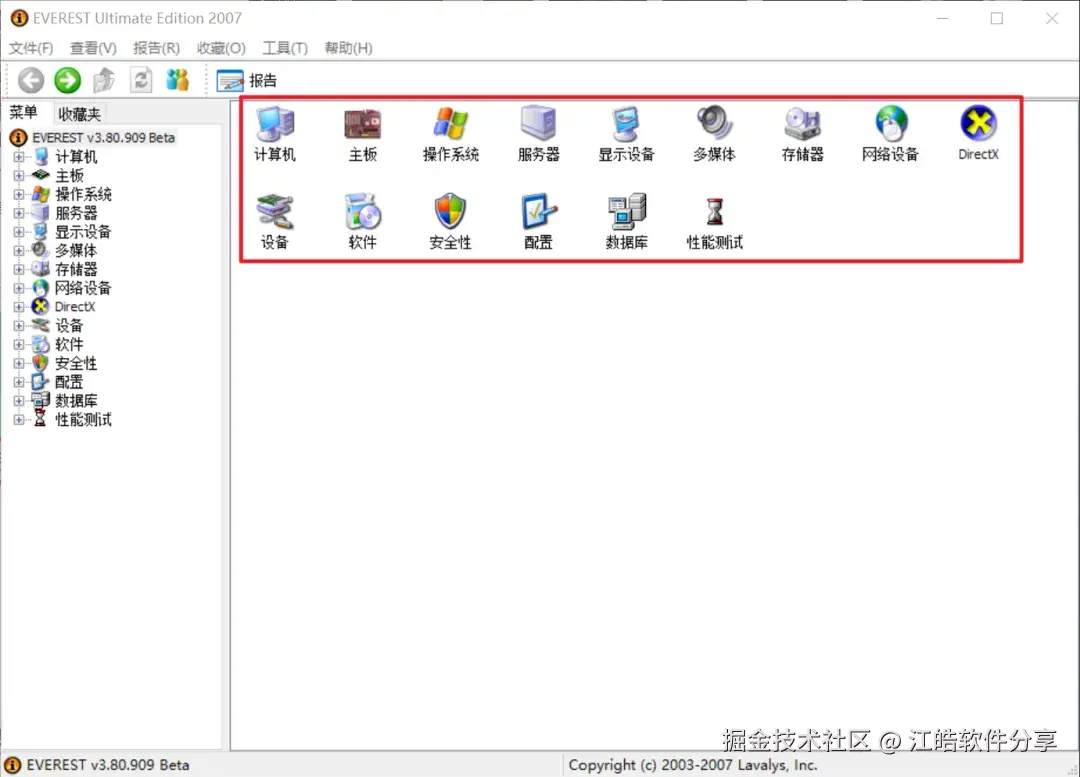The width and height of the screenshot is (1080, 777).
Task: Expand the 主板 tree node
Action: pos(19,176)
